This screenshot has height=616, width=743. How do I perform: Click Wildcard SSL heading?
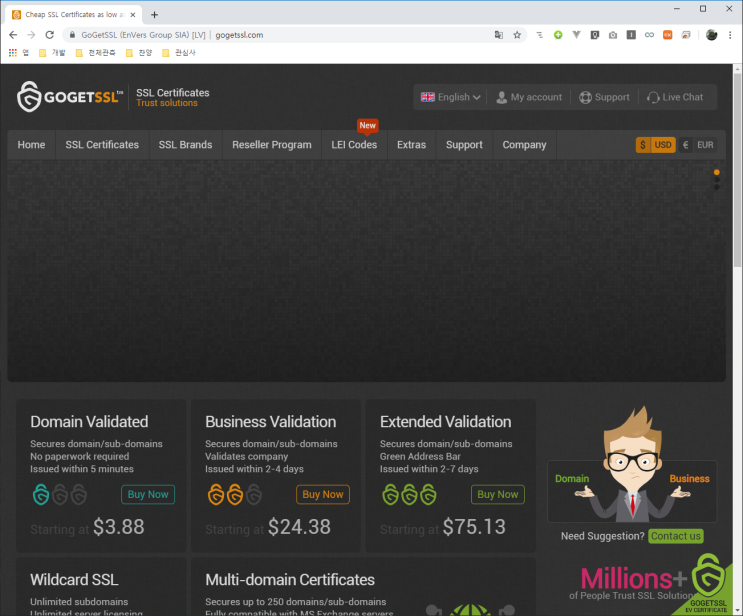pos(74,580)
